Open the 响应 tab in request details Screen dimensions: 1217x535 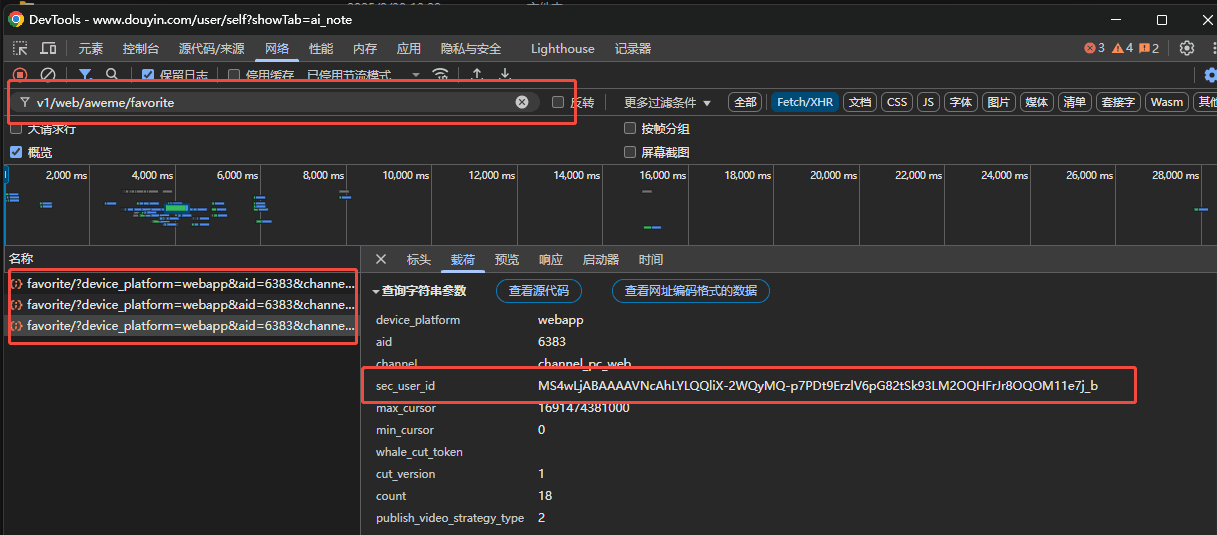pyautogui.click(x=550, y=260)
